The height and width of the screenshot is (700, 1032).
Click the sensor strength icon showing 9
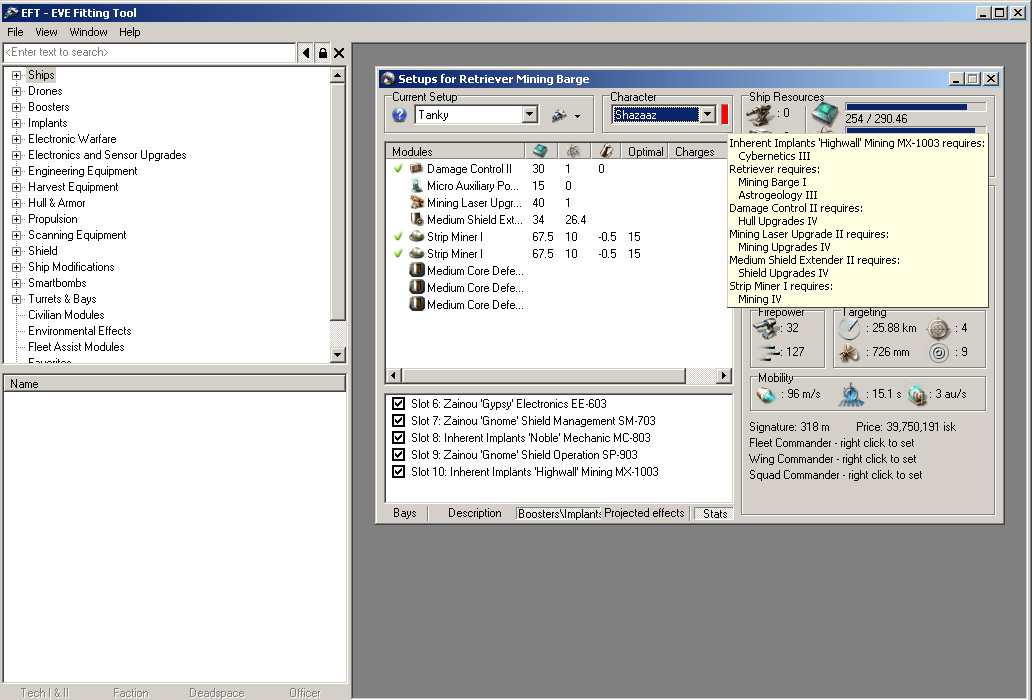(x=939, y=353)
